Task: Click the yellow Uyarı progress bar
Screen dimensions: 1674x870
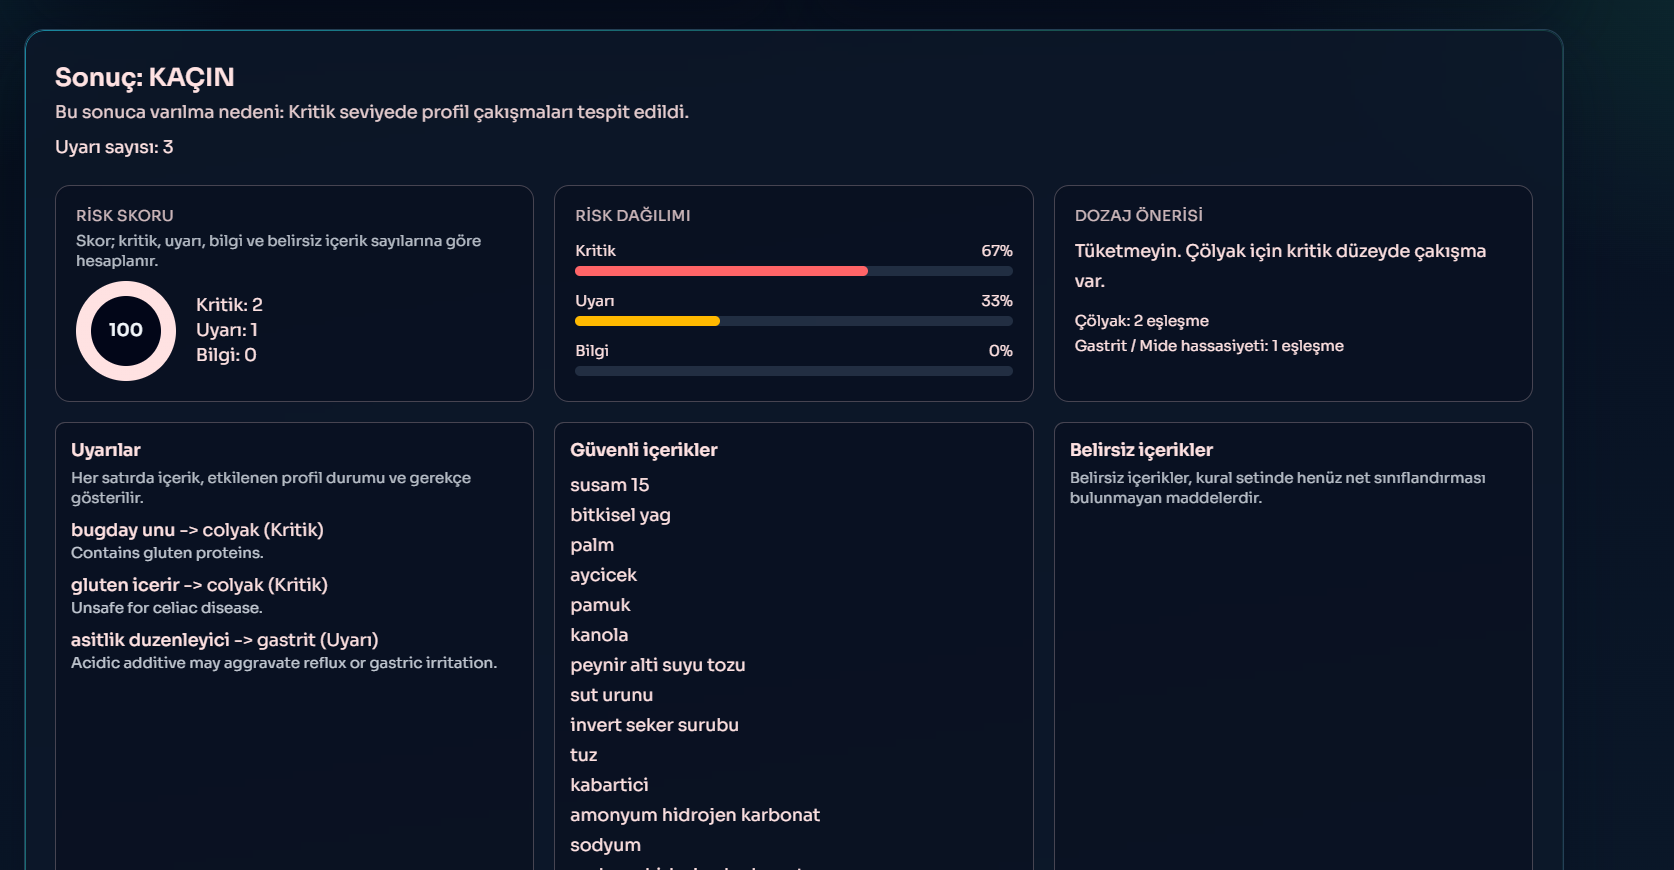Action: coord(647,321)
